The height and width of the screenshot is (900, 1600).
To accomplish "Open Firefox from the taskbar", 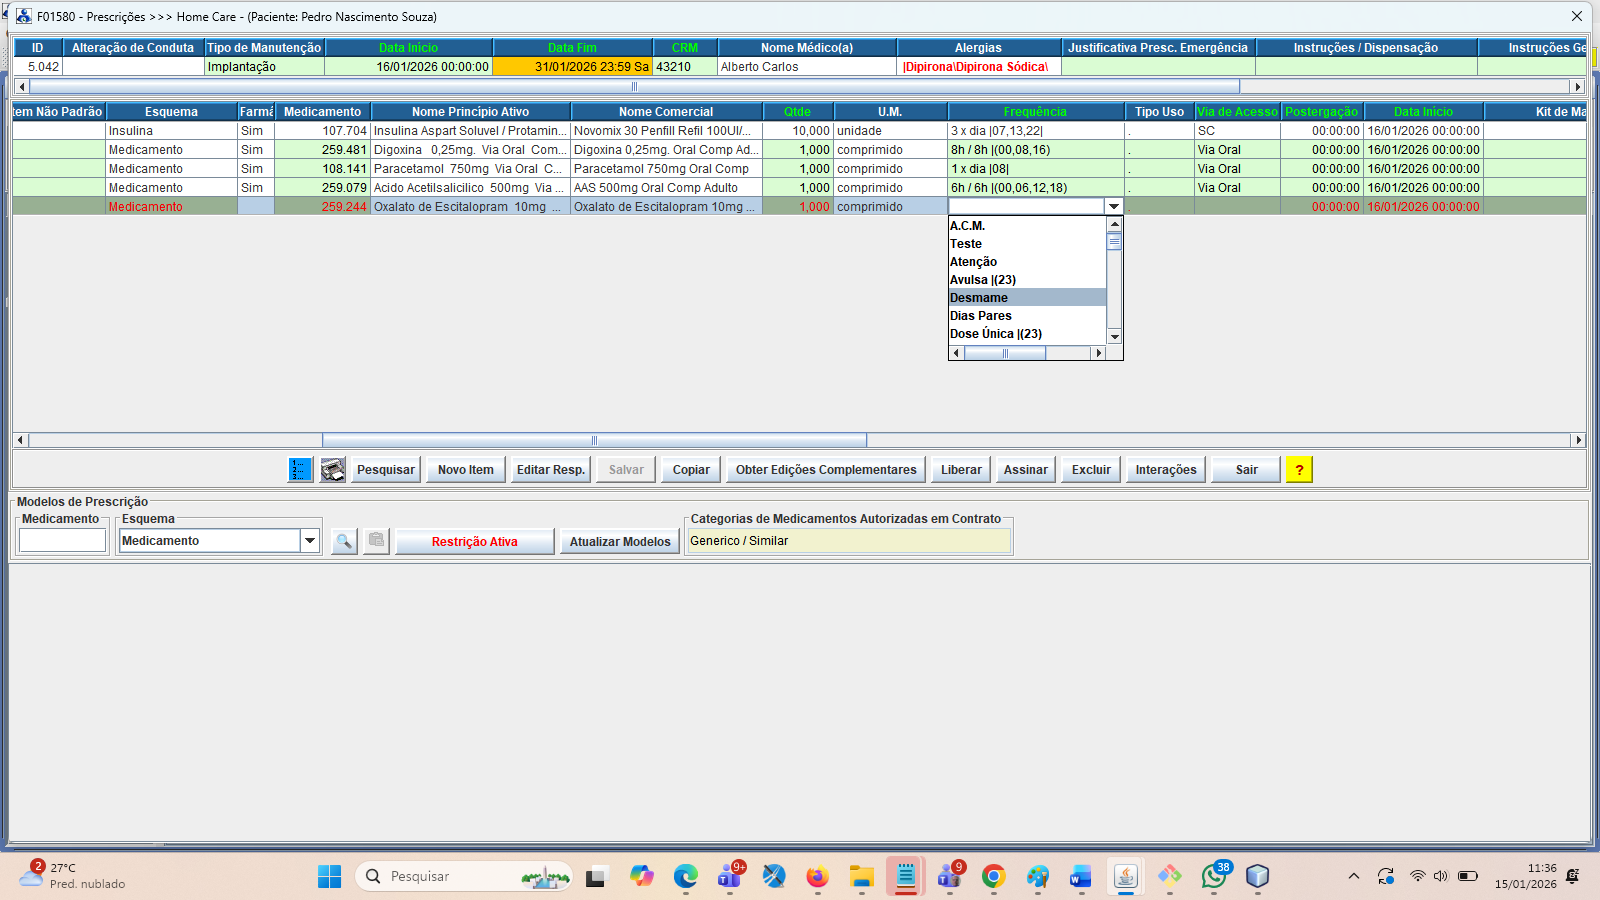I will [817, 877].
